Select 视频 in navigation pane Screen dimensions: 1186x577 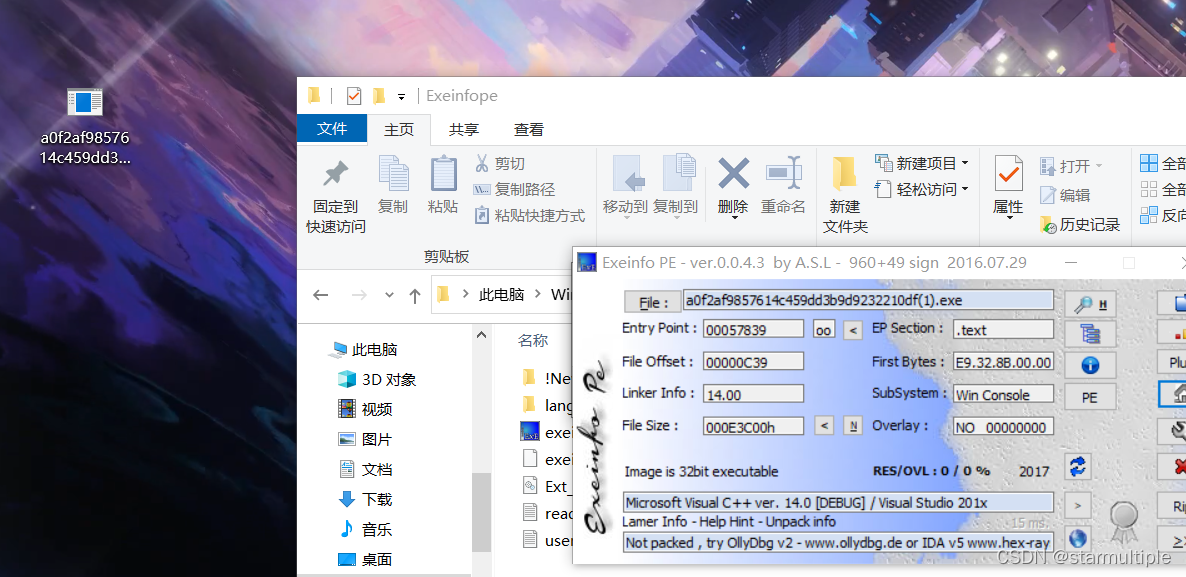pyautogui.click(x=365, y=409)
